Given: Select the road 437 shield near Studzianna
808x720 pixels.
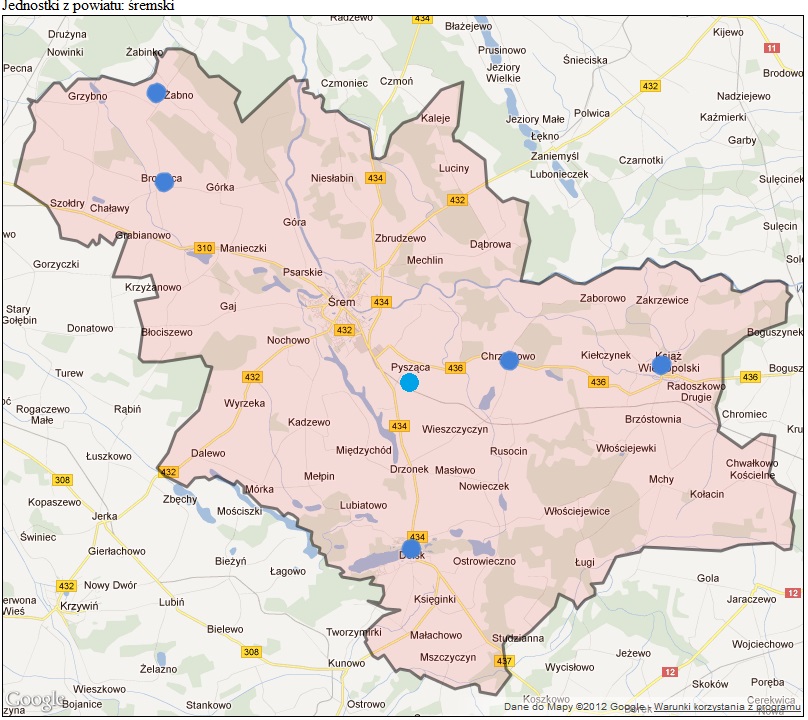Looking at the screenshot, I should [x=504, y=661].
